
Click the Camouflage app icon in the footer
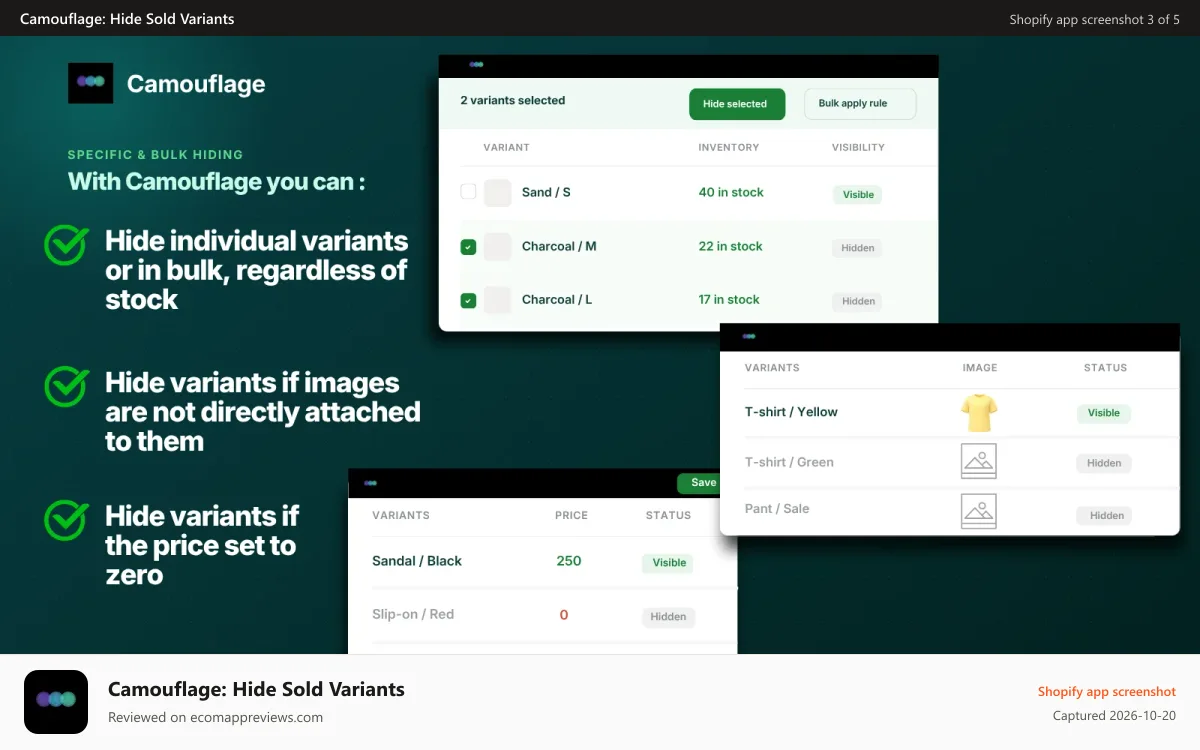pos(56,702)
